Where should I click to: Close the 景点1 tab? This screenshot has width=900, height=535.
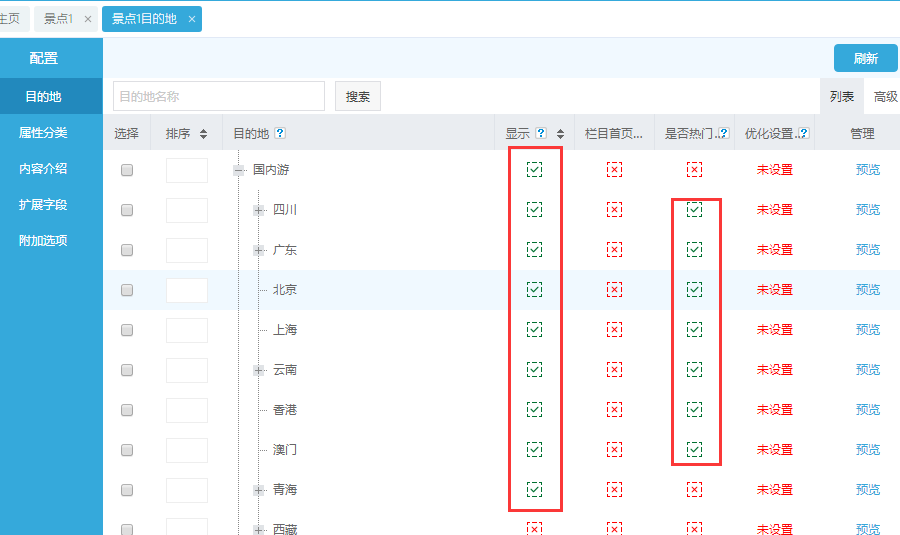coord(88,19)
